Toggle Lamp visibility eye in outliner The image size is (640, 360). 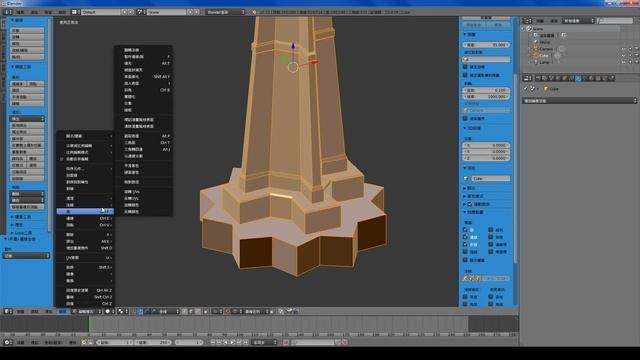[x=623, y=62]
